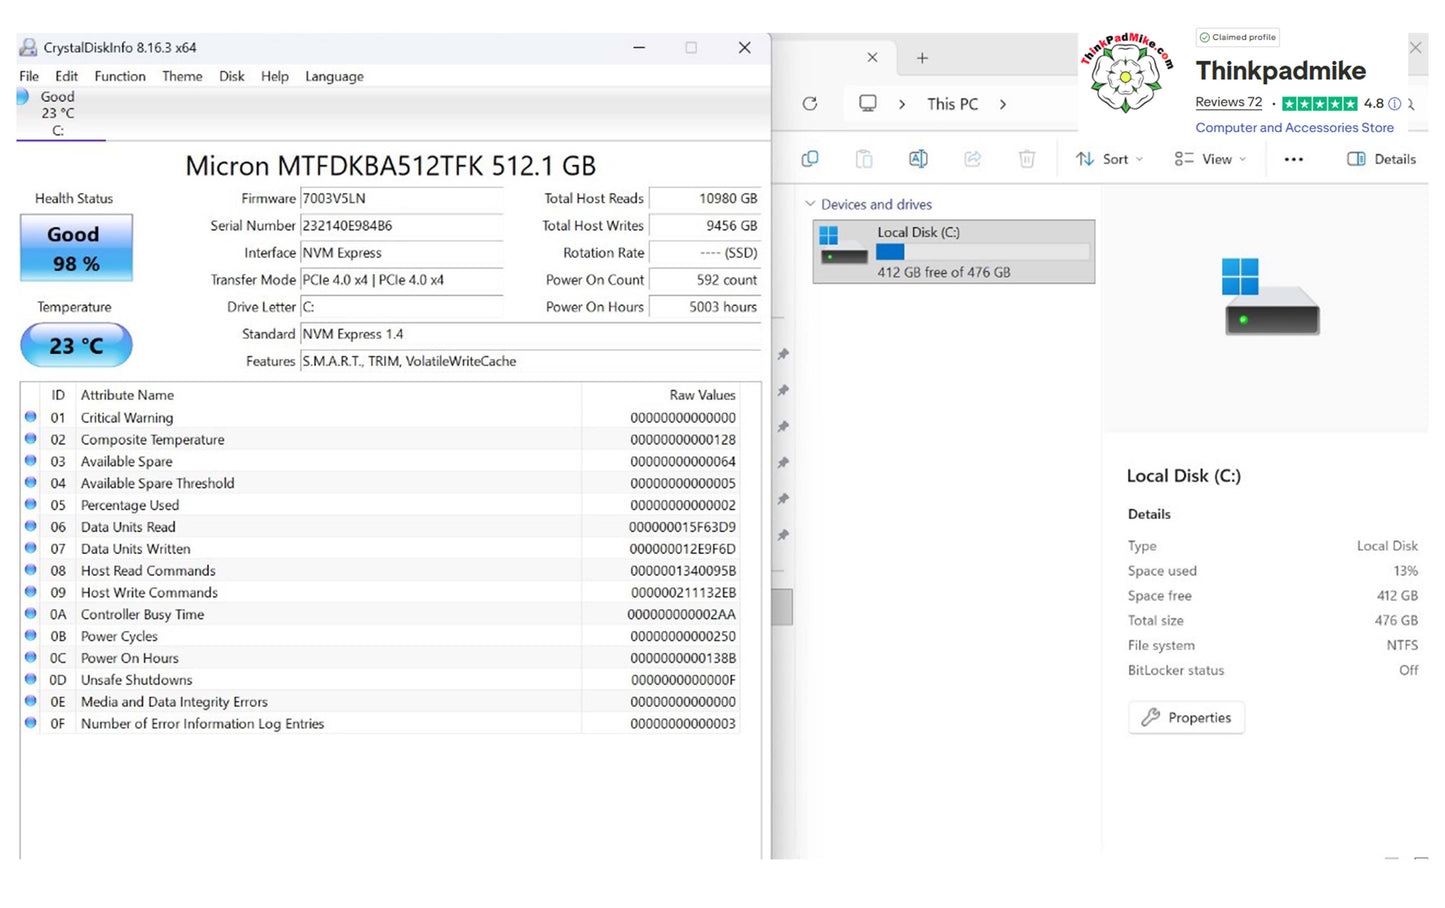Open the Sort dropdown
Image resolution: width=1445 pixels, height=908 pixels.
1109,159
